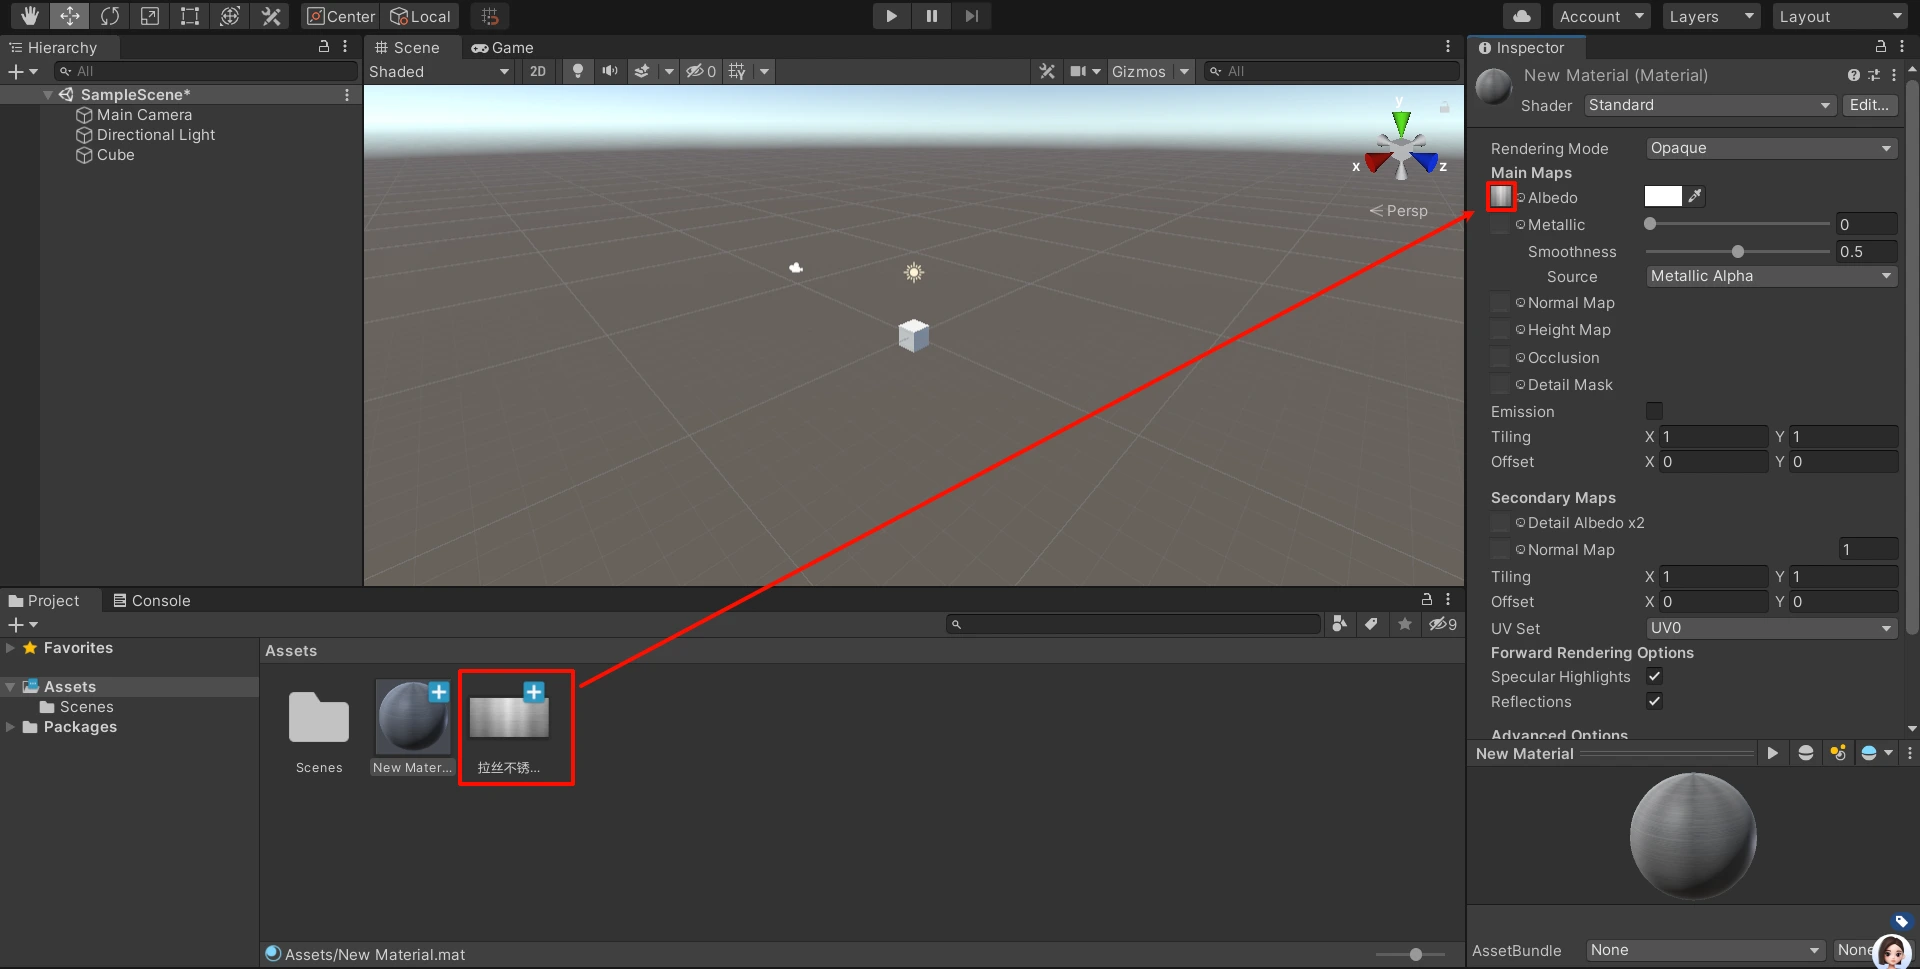Select the Move tool
The height and width of the screenshot is (969, 1920).
(70, 16)
